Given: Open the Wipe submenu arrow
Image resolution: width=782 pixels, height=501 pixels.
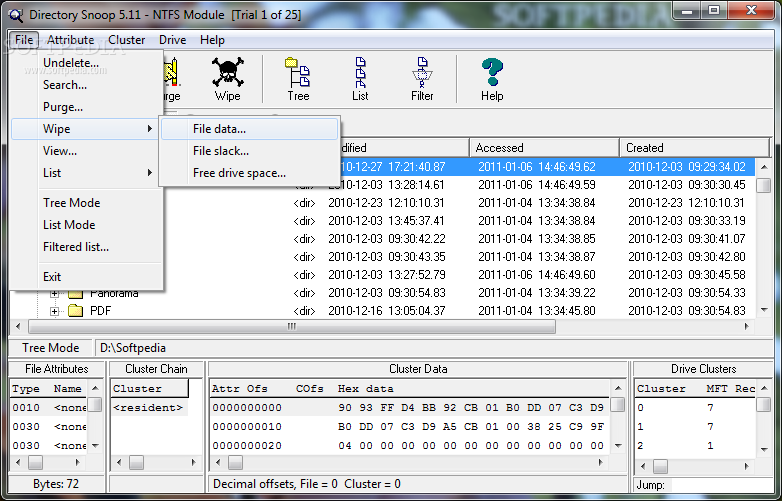Looking at the screenshot, I should pyautogui.click(x=149, y=129).
